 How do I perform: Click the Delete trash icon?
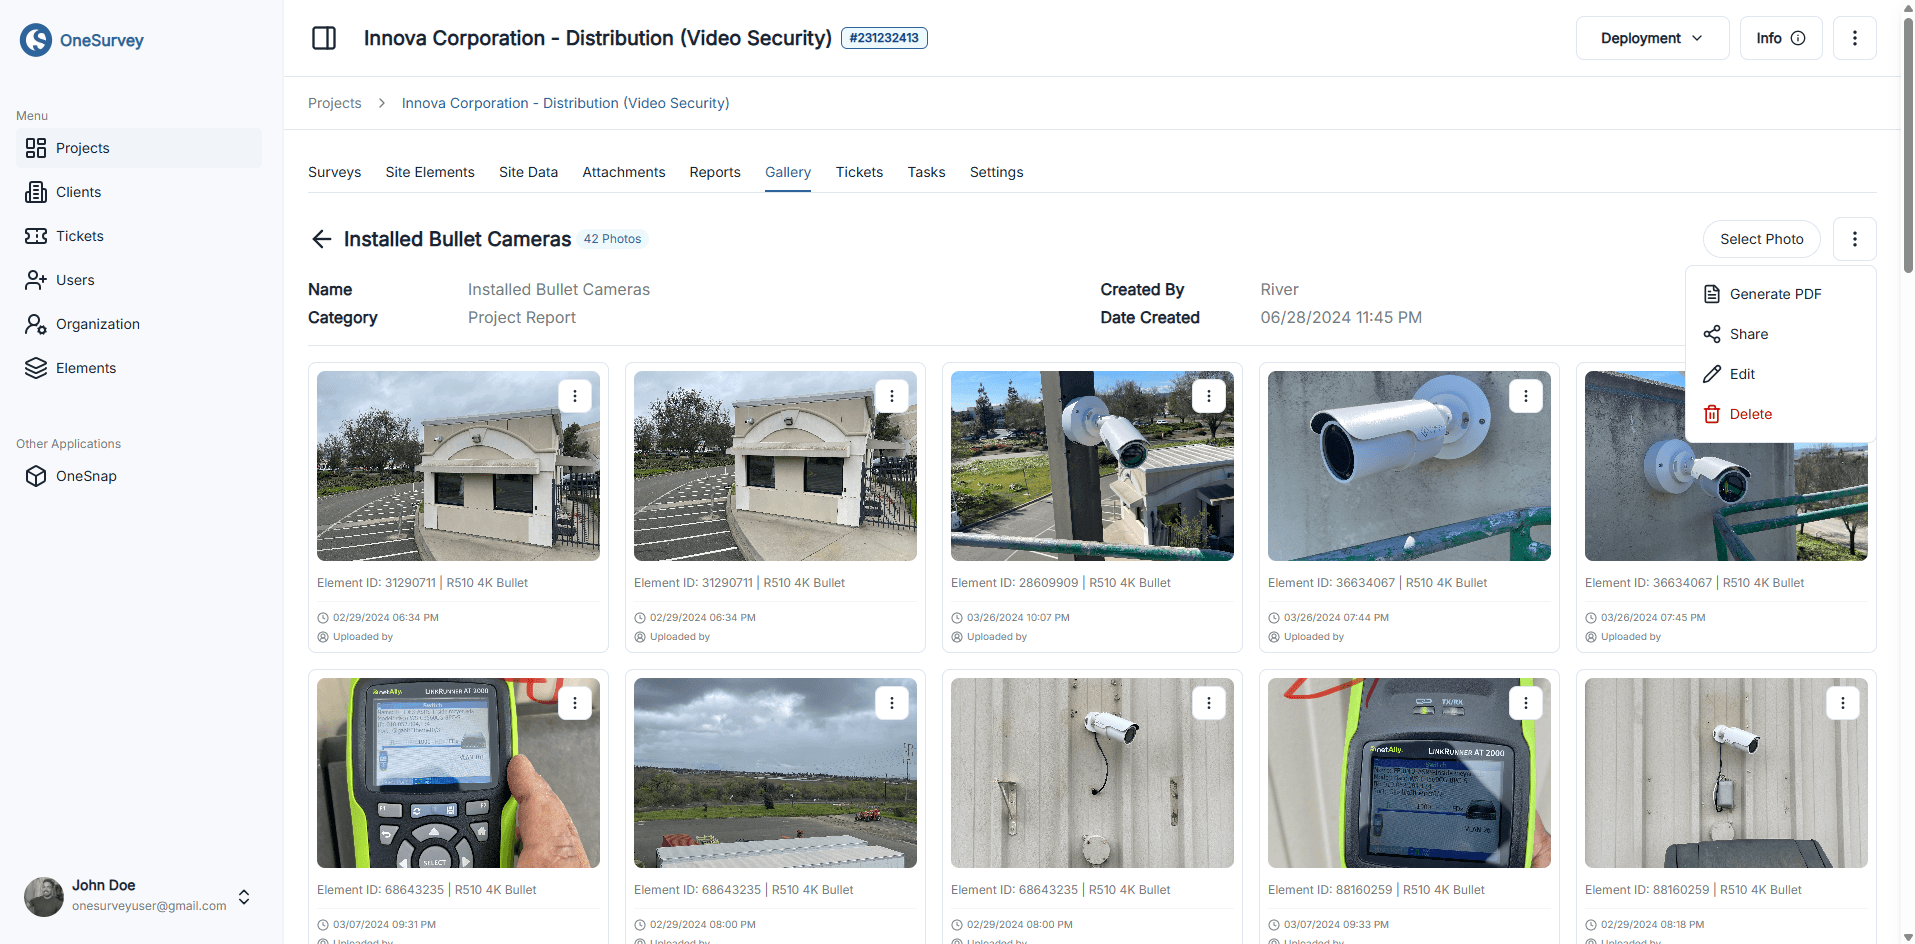[x=1711, y=413]
